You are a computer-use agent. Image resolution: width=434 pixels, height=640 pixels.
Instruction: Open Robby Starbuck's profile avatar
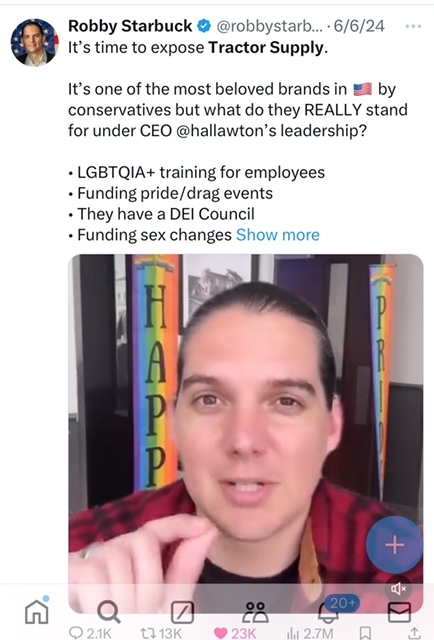pos(35,42)
